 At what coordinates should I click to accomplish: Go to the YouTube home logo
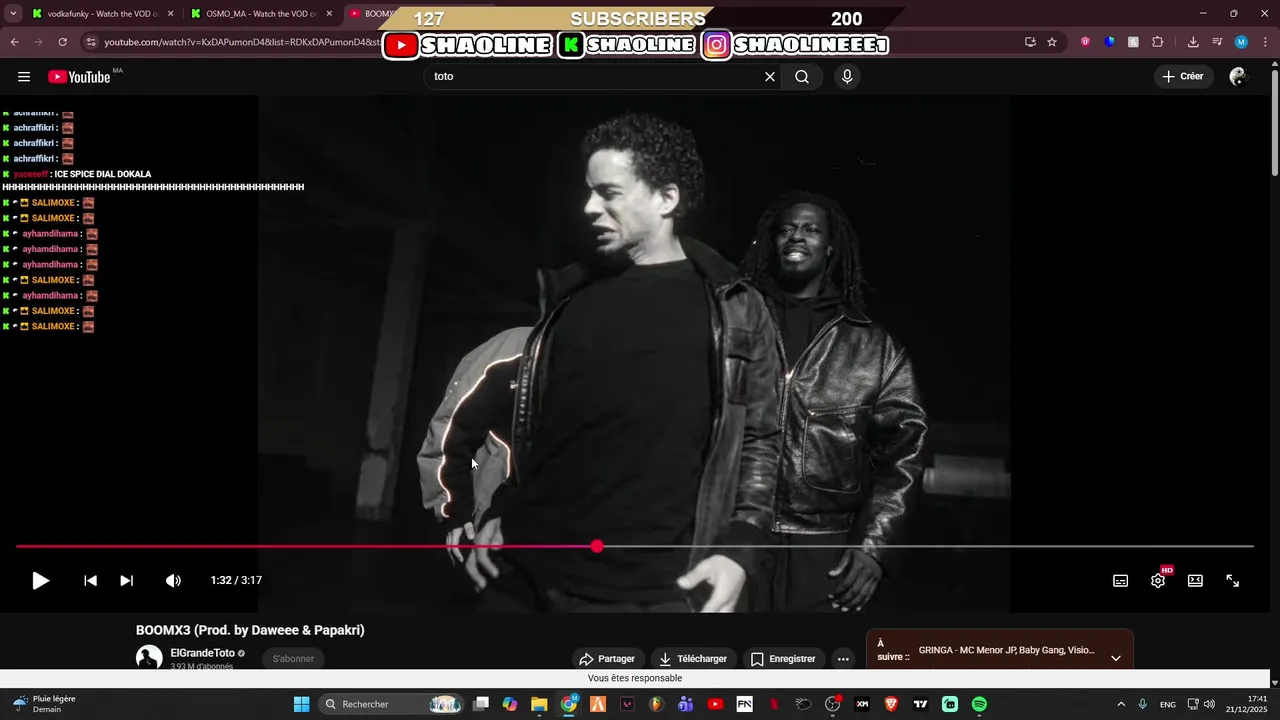[79, 77]
